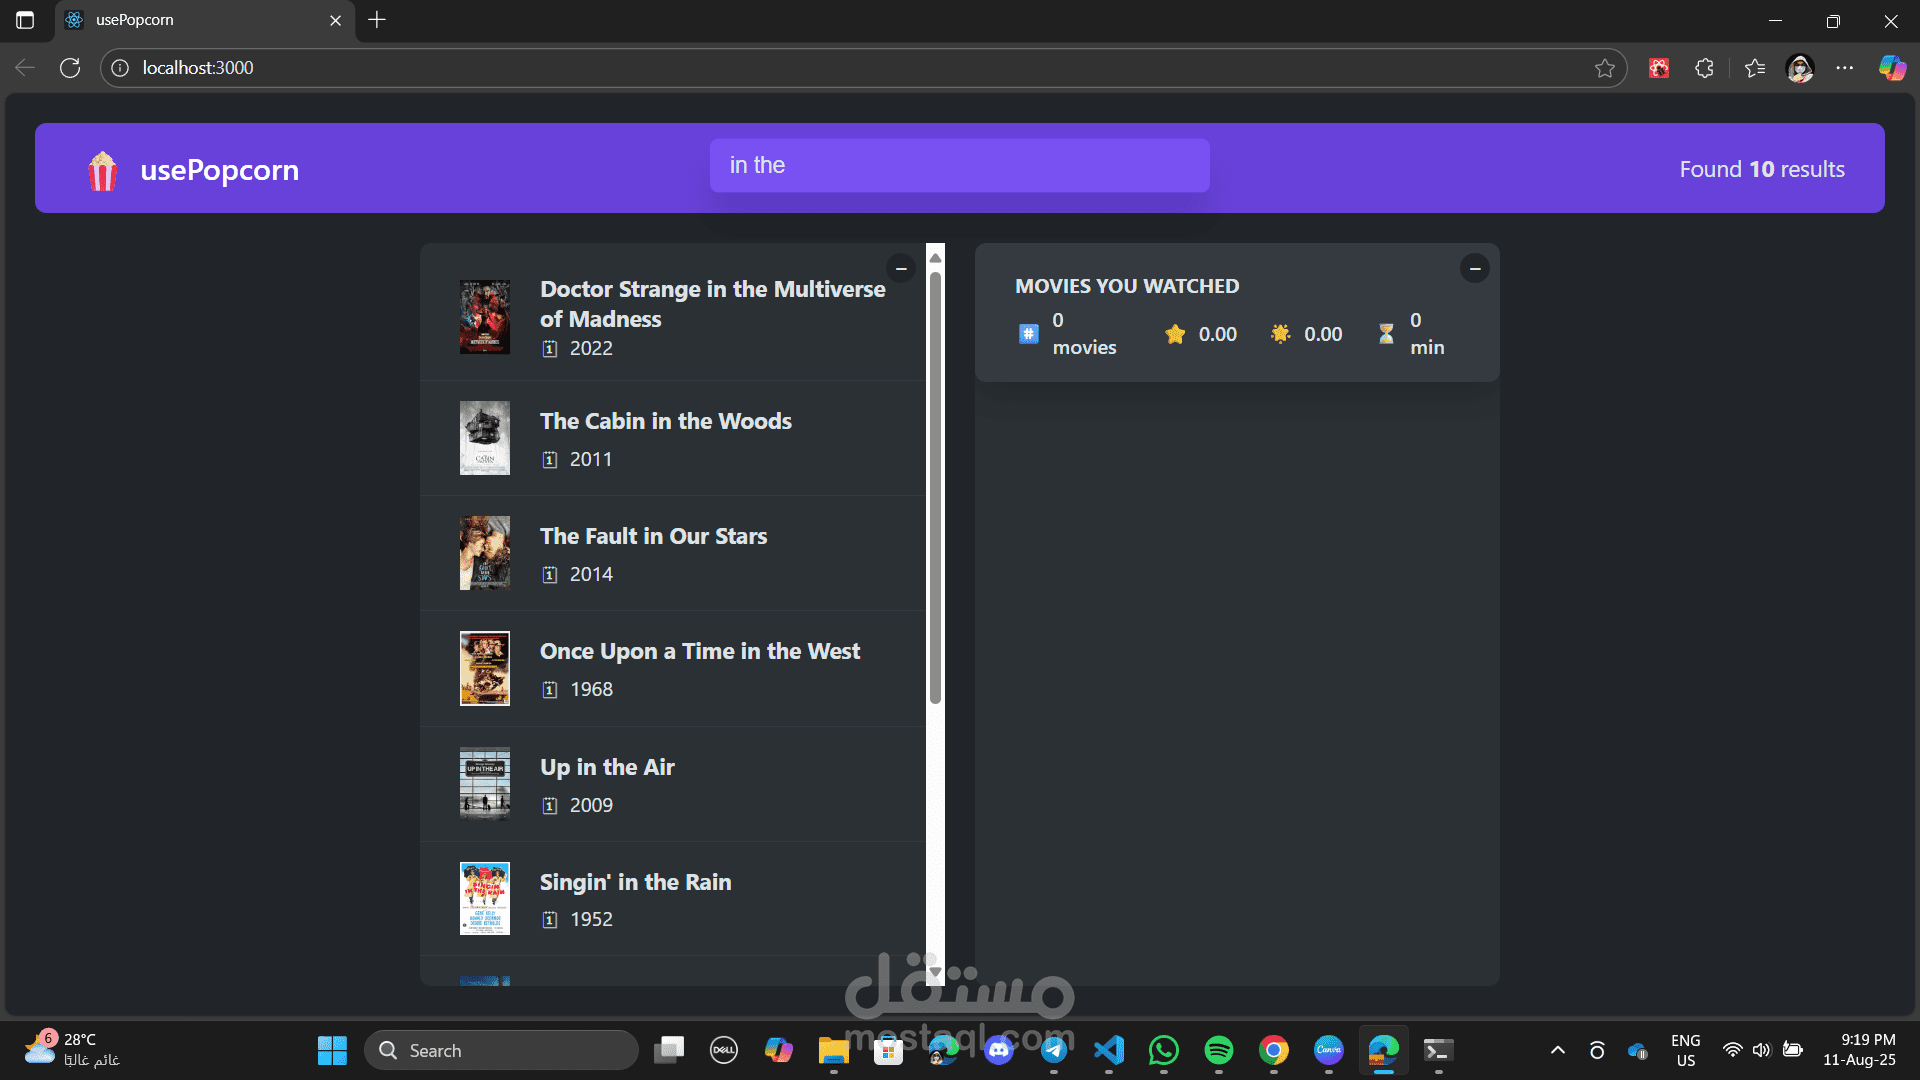Open the Extensions puzzle icon
The image size is (1920, 1080).
pyautogui.click(x=1705, y=68)
